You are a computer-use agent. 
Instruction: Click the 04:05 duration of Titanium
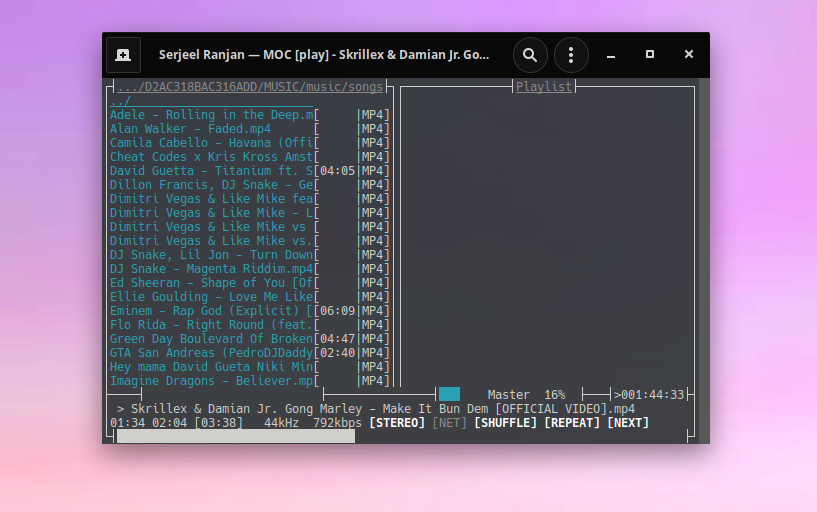tap(338, 171)
